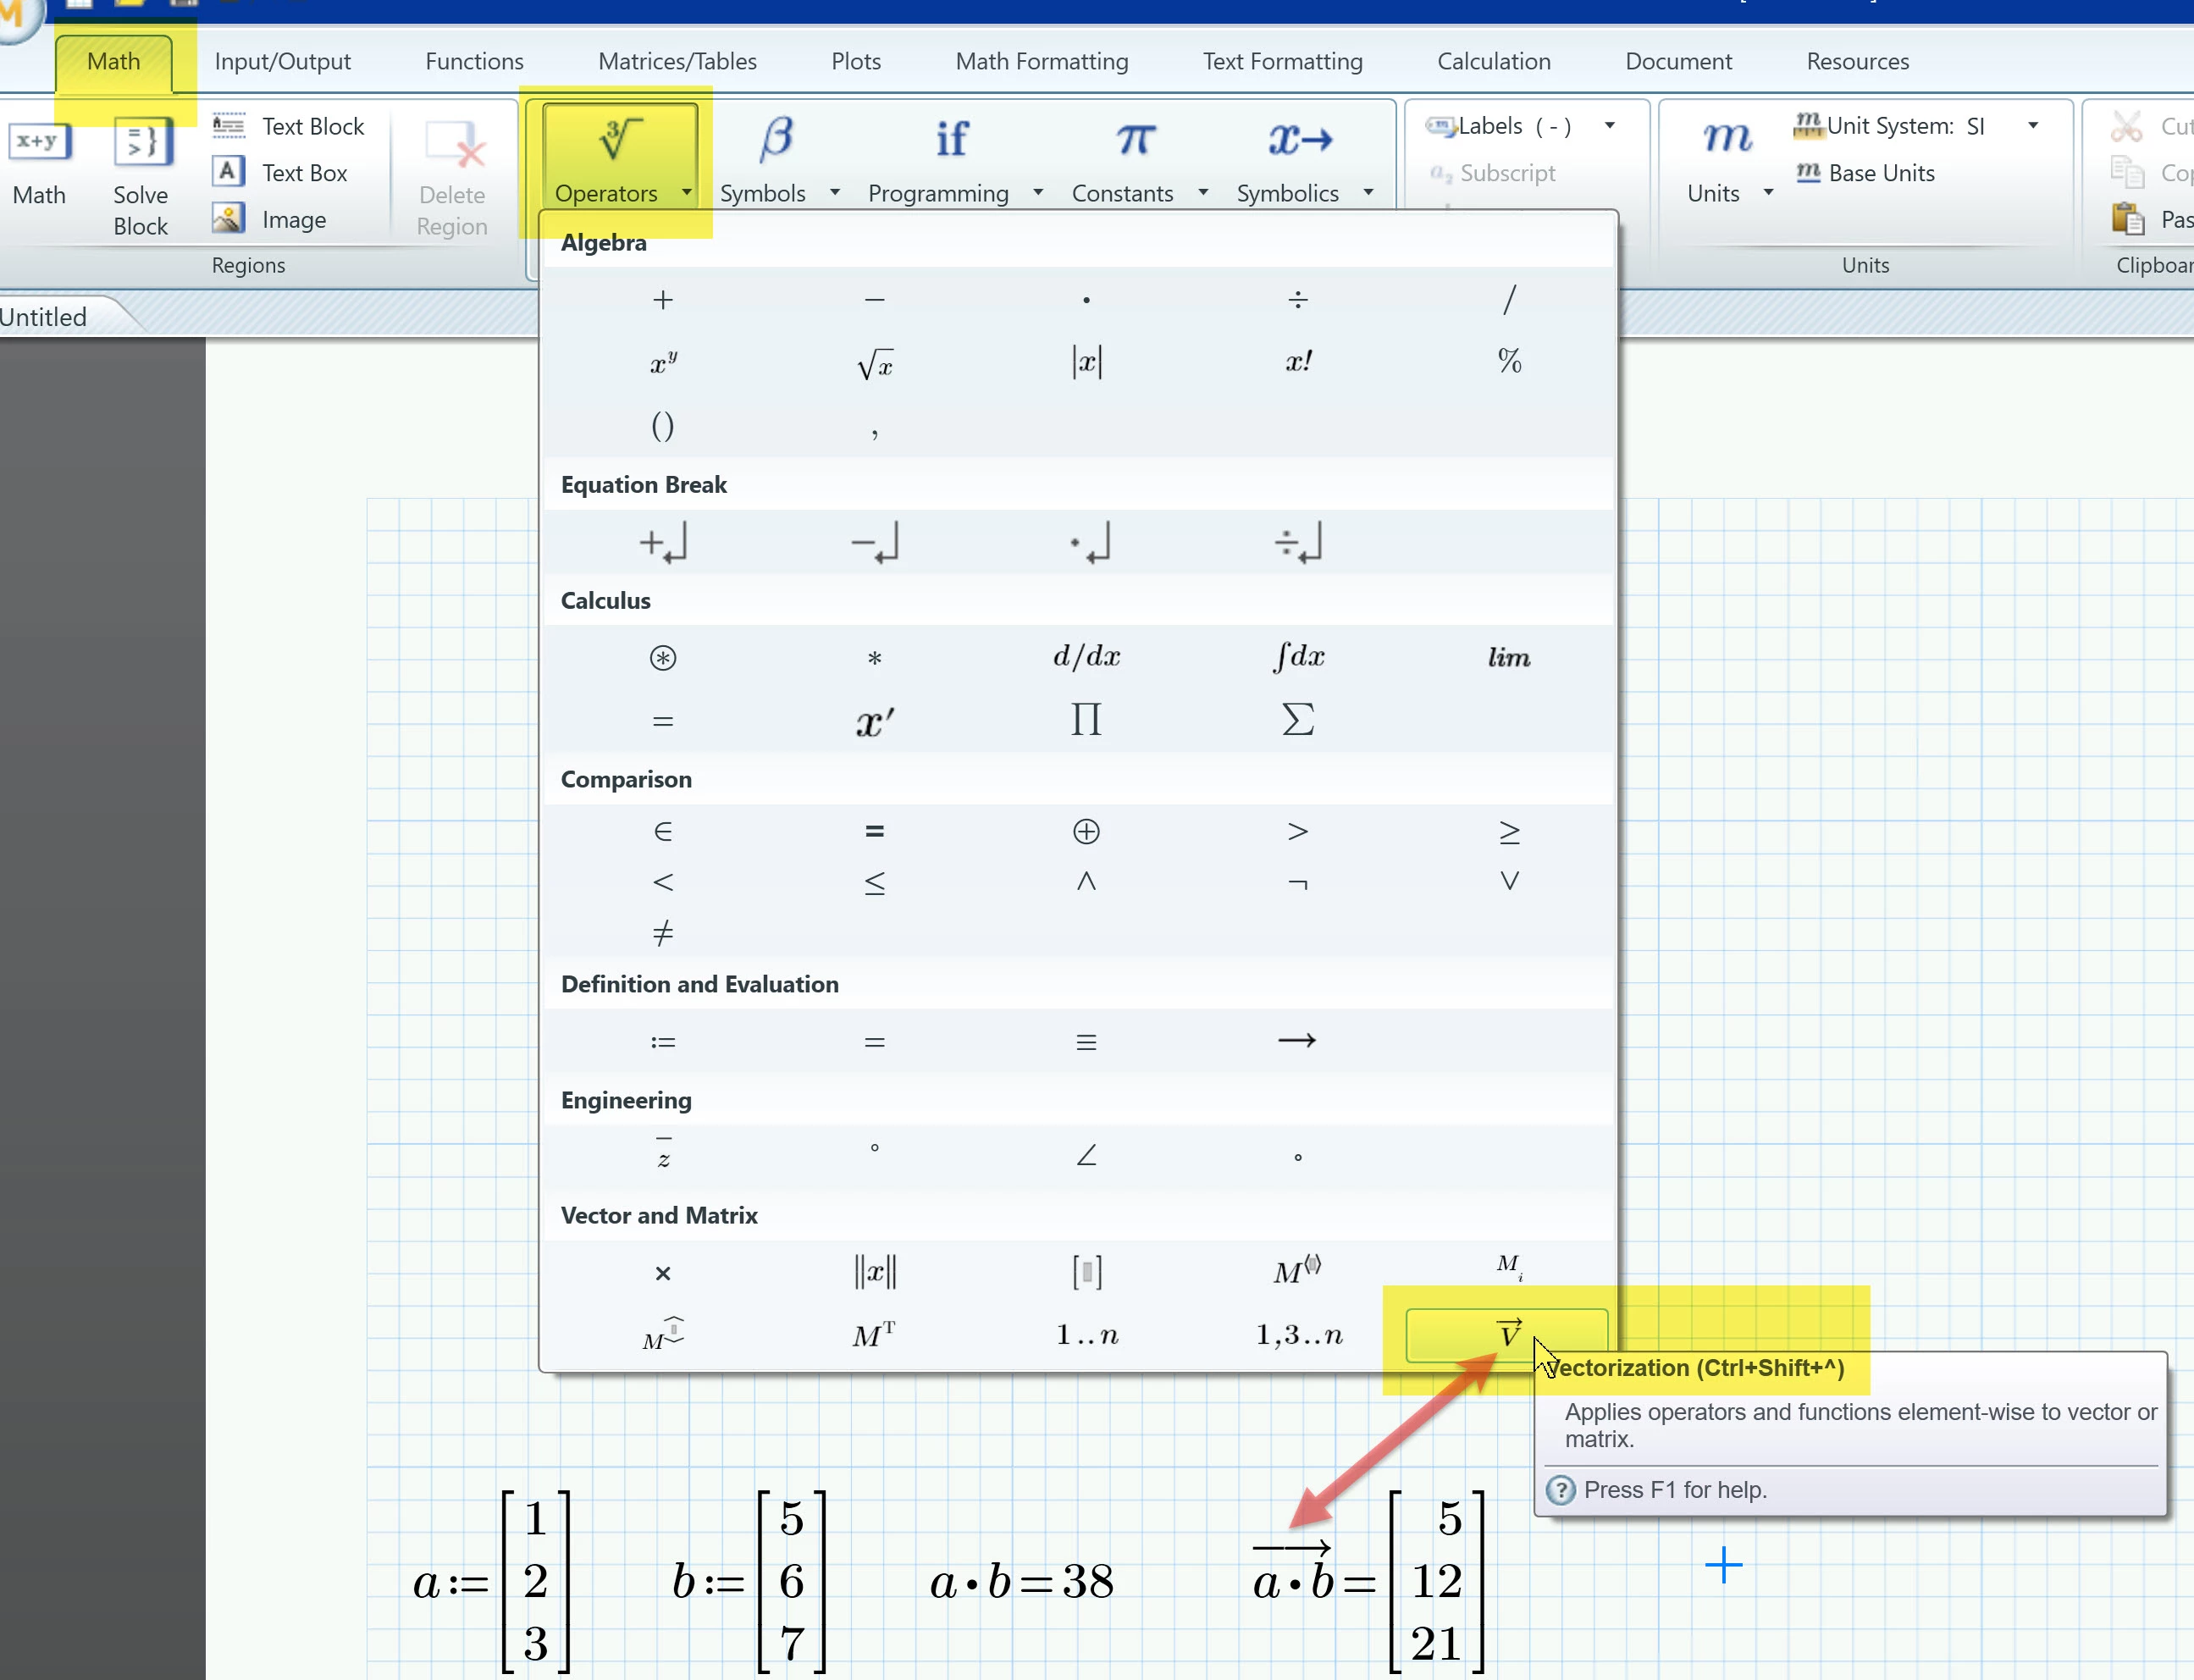
Task: Open the Unit System SI dropdown
Action: tap(2032, 126)
